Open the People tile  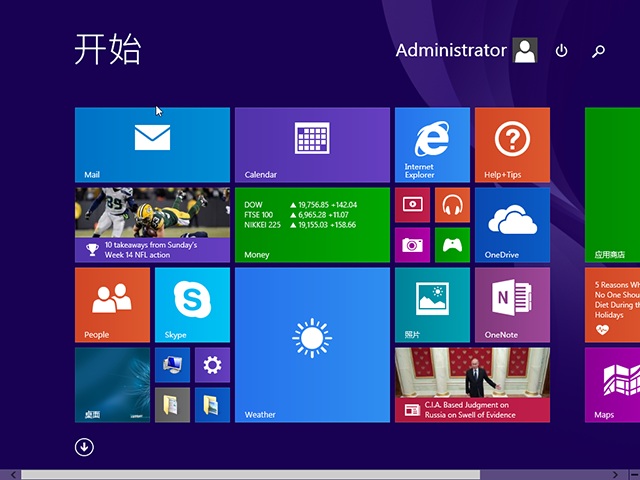coord(112,304)
